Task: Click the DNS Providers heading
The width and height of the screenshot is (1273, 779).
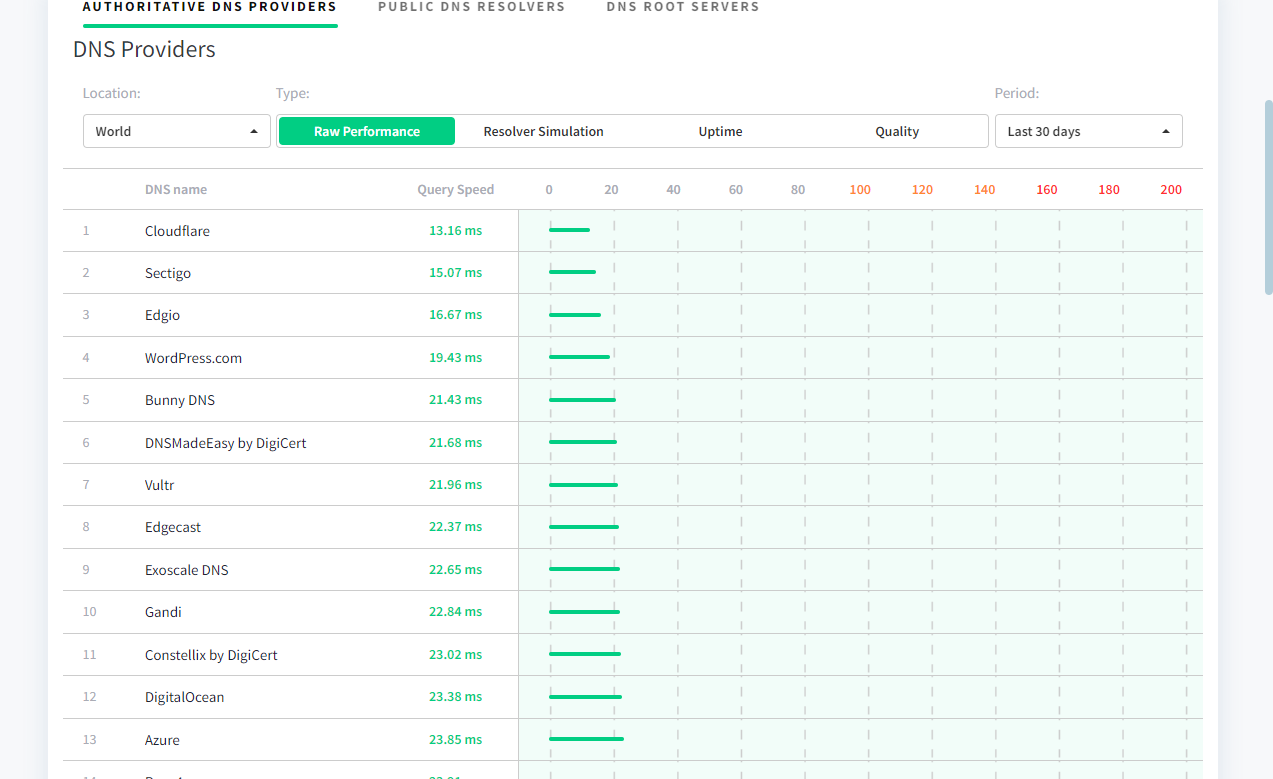Action: click(x=144, y=50)
